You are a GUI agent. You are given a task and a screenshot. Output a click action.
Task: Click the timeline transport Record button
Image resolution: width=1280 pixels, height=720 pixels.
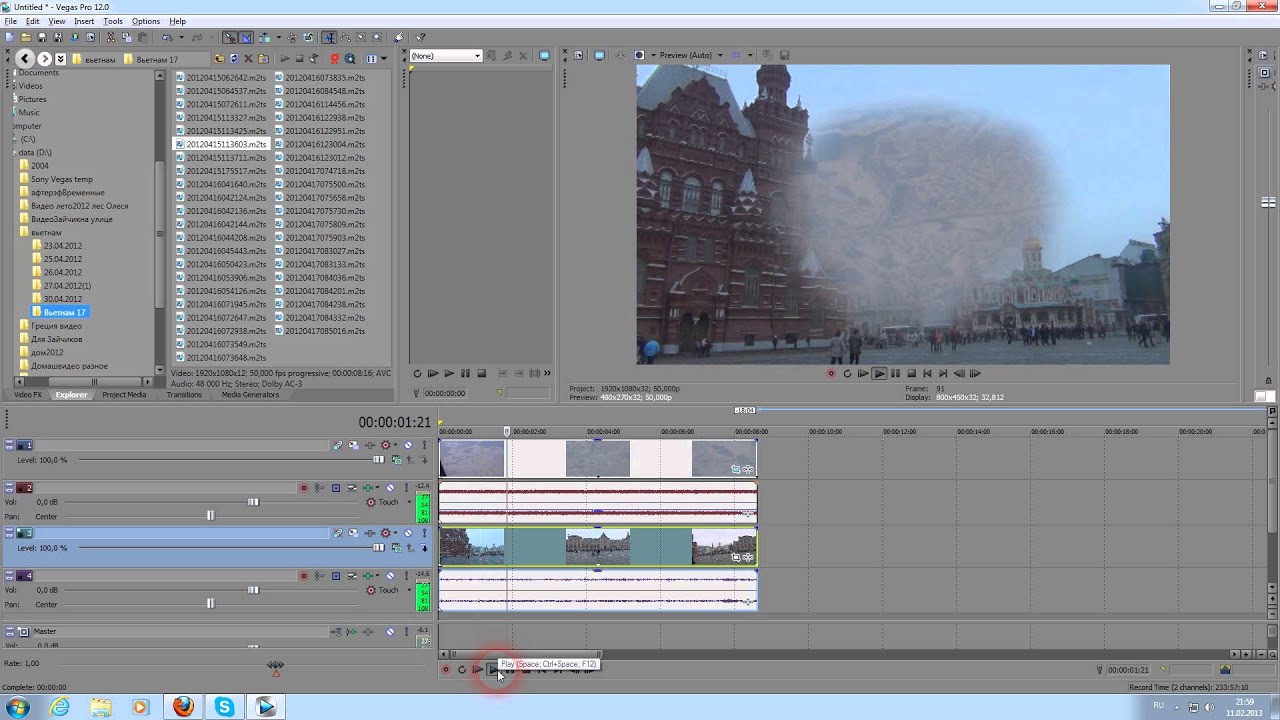[x=446, y=670]
